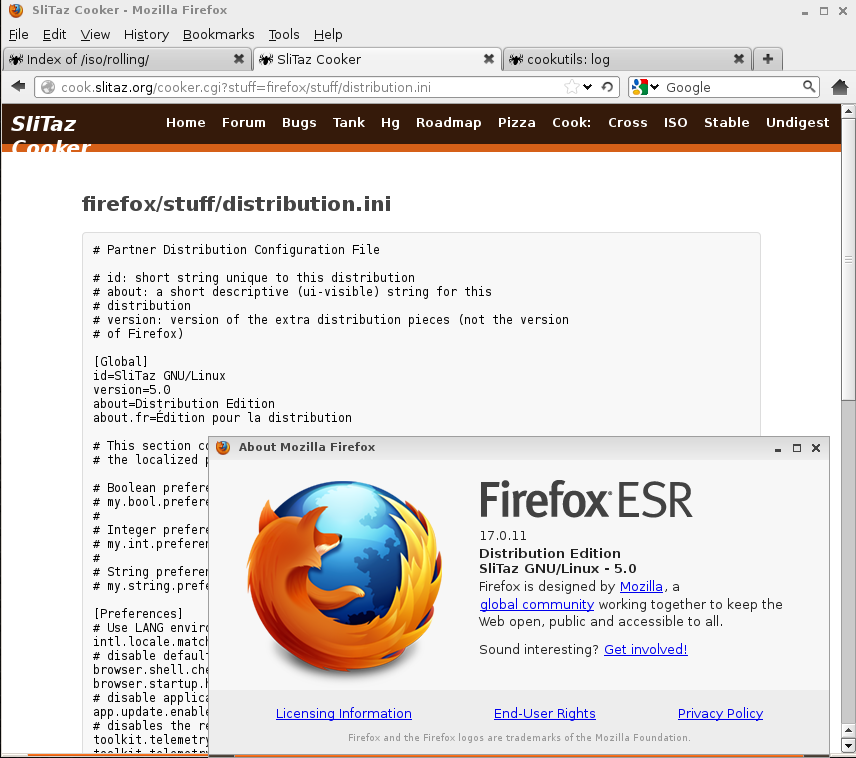
Task: Go back using the back arrow
Action: 19,86
